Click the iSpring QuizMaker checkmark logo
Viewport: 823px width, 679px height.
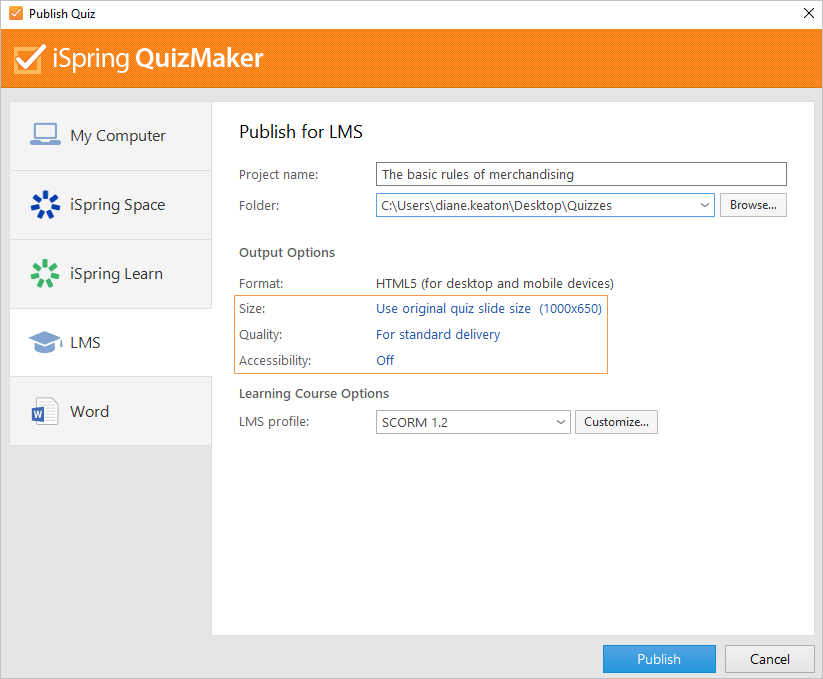coord(29,59)
